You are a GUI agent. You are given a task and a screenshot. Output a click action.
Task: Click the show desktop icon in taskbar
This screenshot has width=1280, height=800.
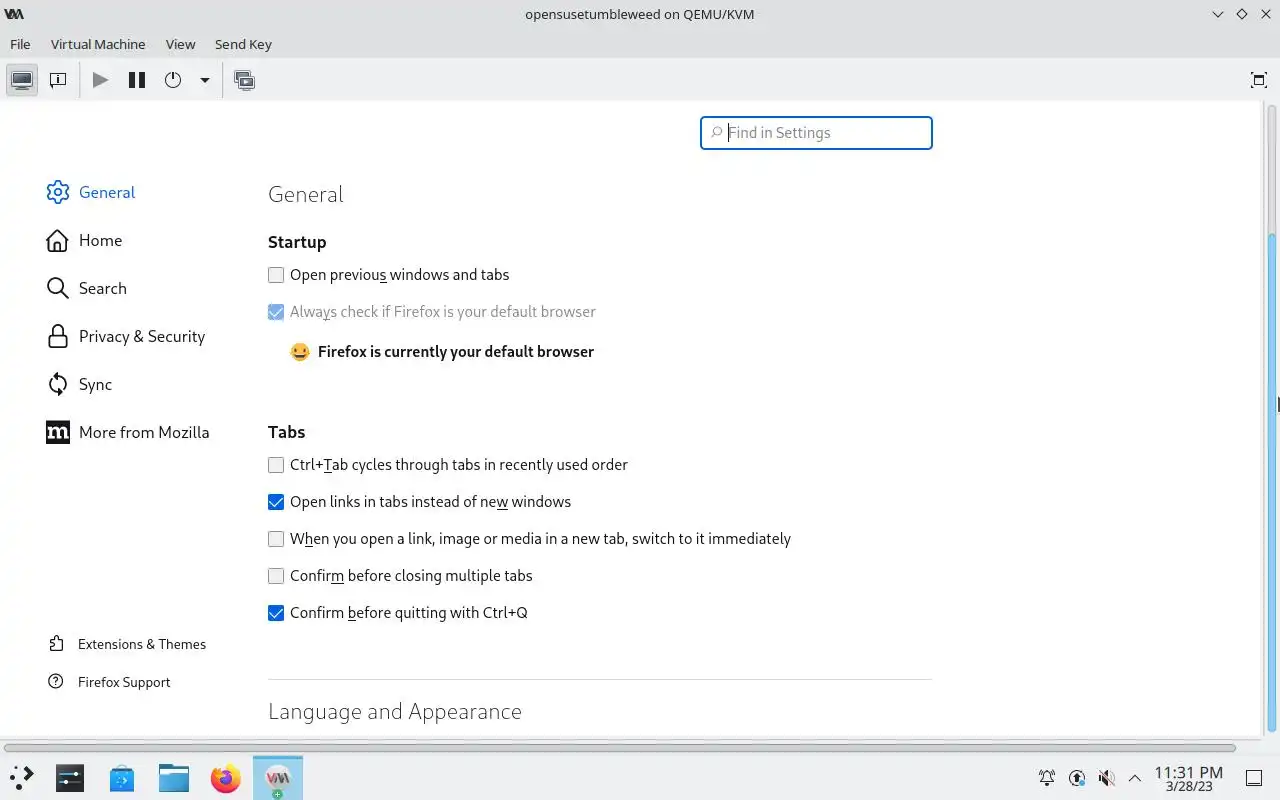[1254, 778]
